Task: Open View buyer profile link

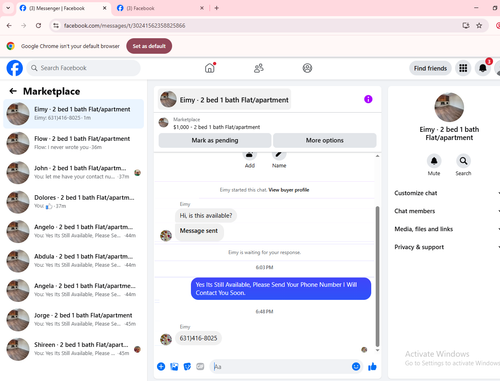Action: tap(289, 190)
